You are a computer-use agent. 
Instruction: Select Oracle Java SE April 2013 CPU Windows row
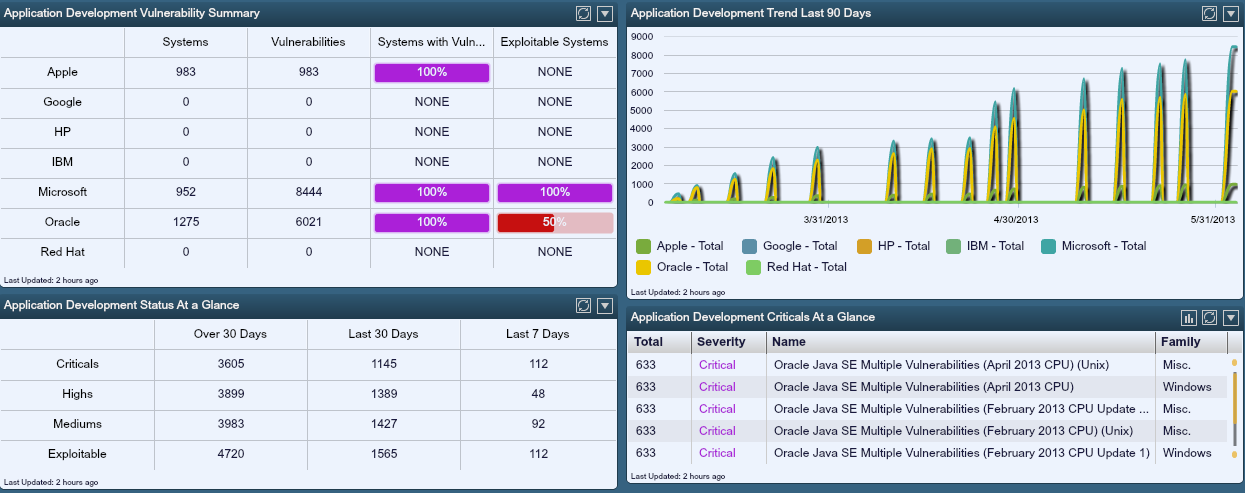(927, 387)
